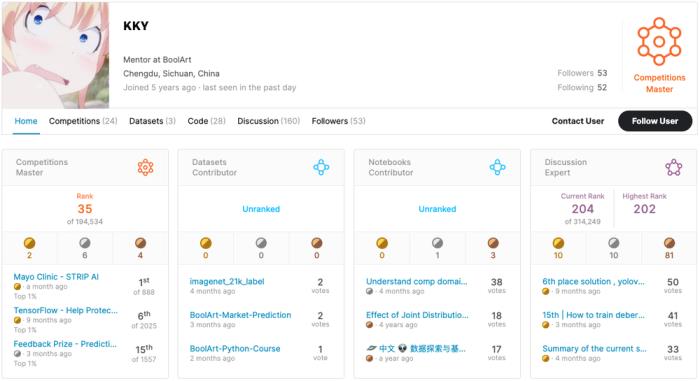
Task: Open the BoolArt-Market-Prediction dataset
Action: click(240, 315)
